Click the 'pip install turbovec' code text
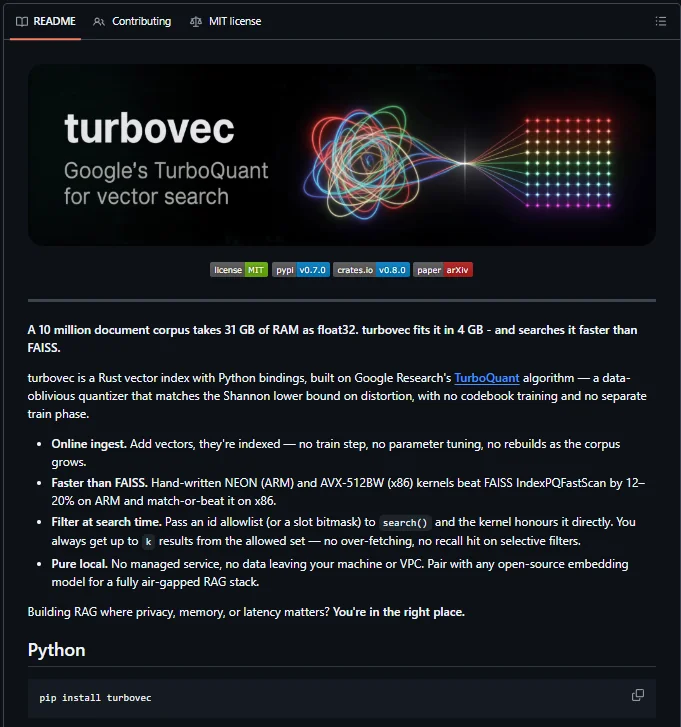 [x=95, y=698]
